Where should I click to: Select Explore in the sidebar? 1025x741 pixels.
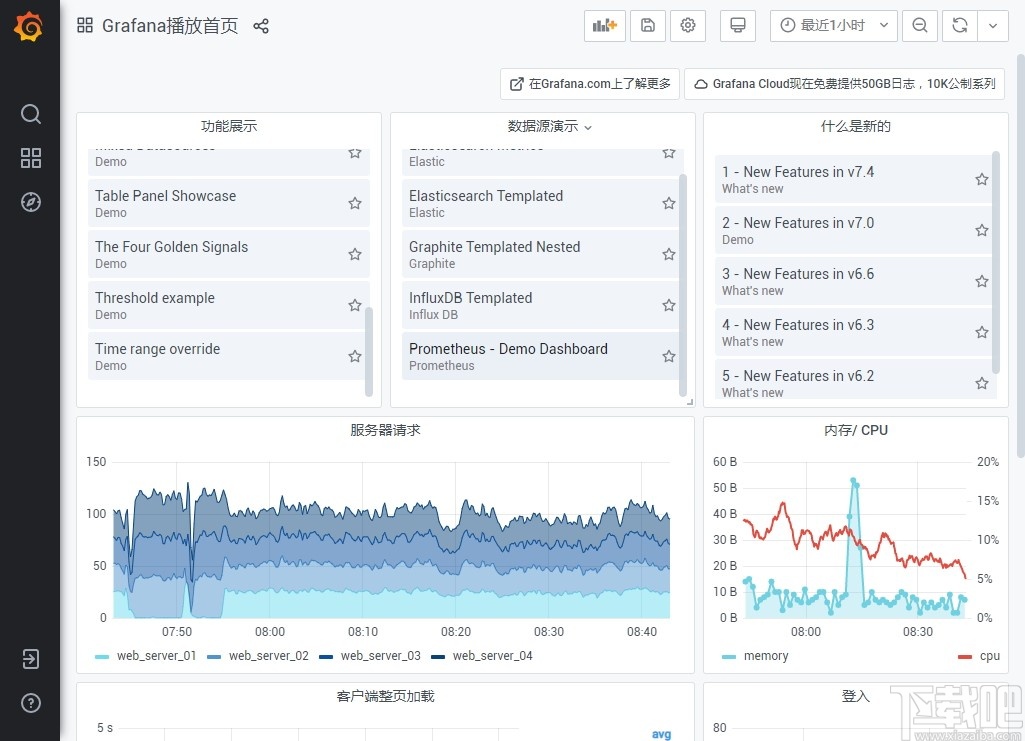coord(30,202)
